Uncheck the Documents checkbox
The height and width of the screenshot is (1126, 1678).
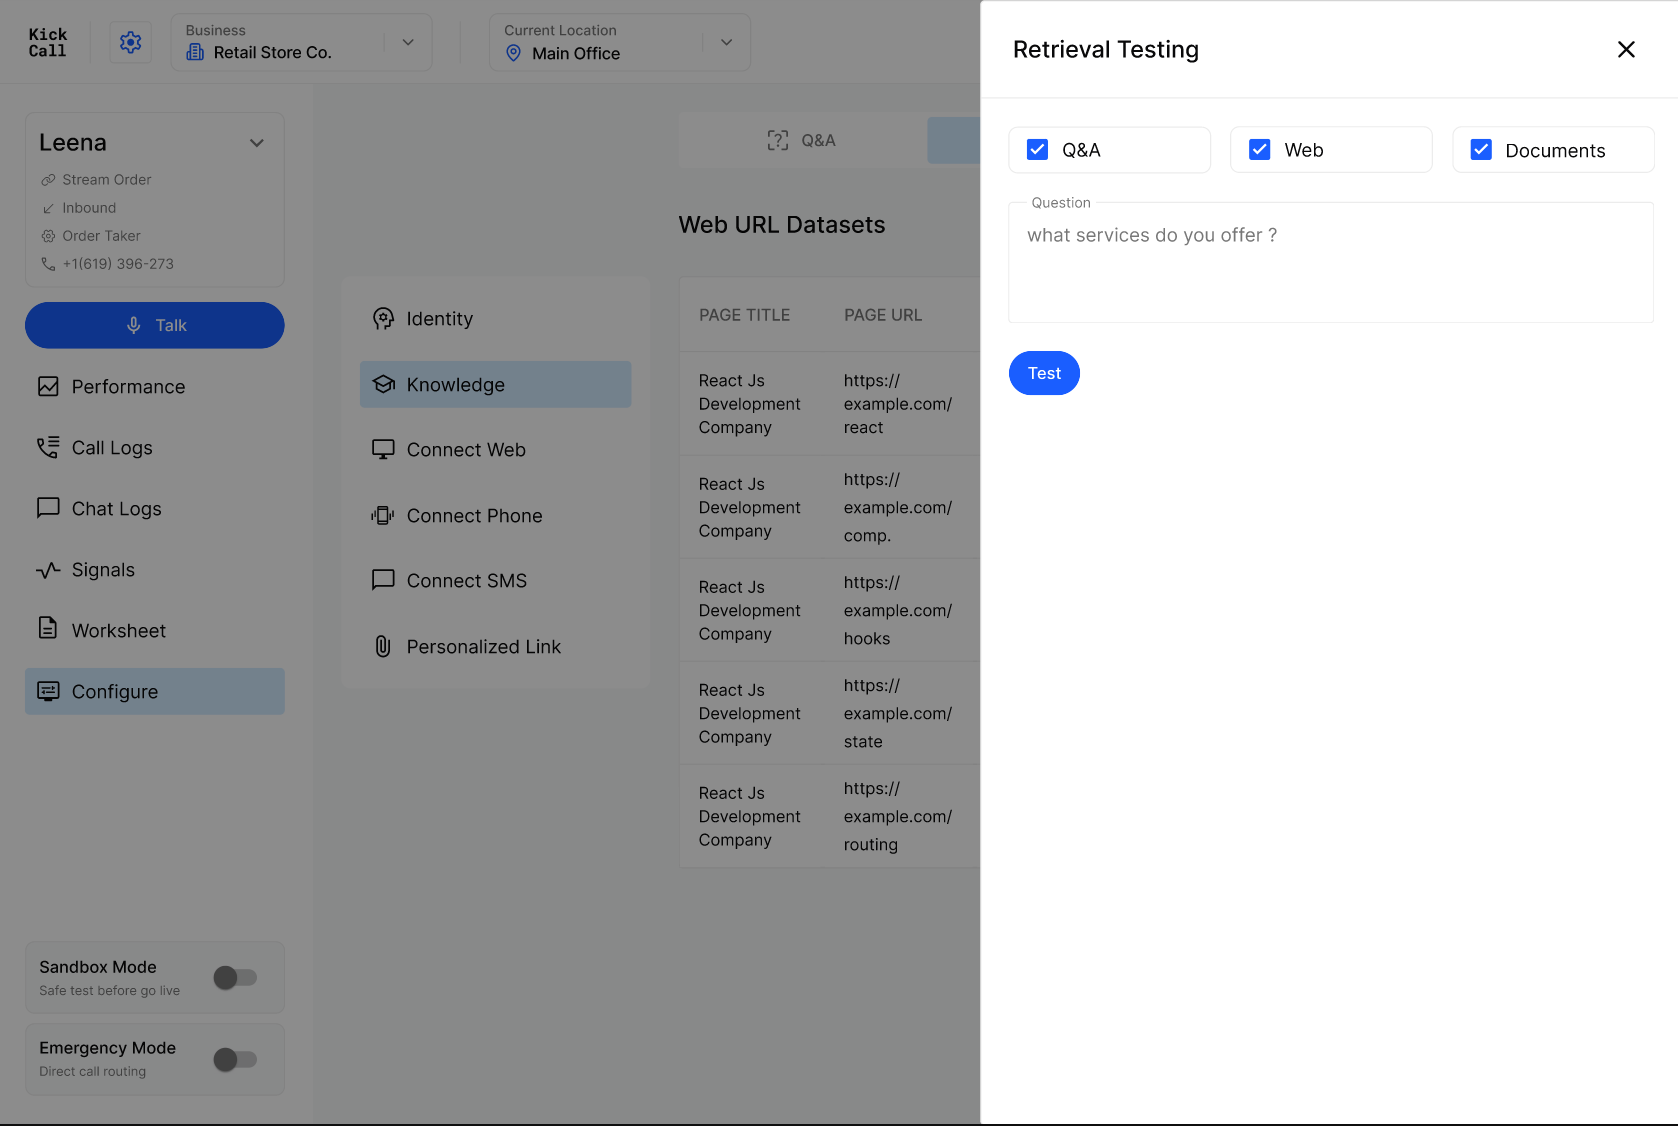pos(1481,150)
